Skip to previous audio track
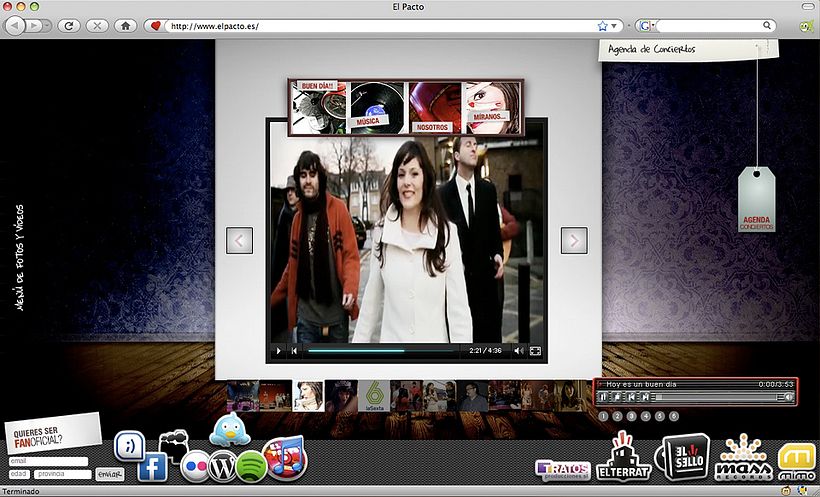The width and height of the screenshot is (820, 497). click(x=631, y=397)
